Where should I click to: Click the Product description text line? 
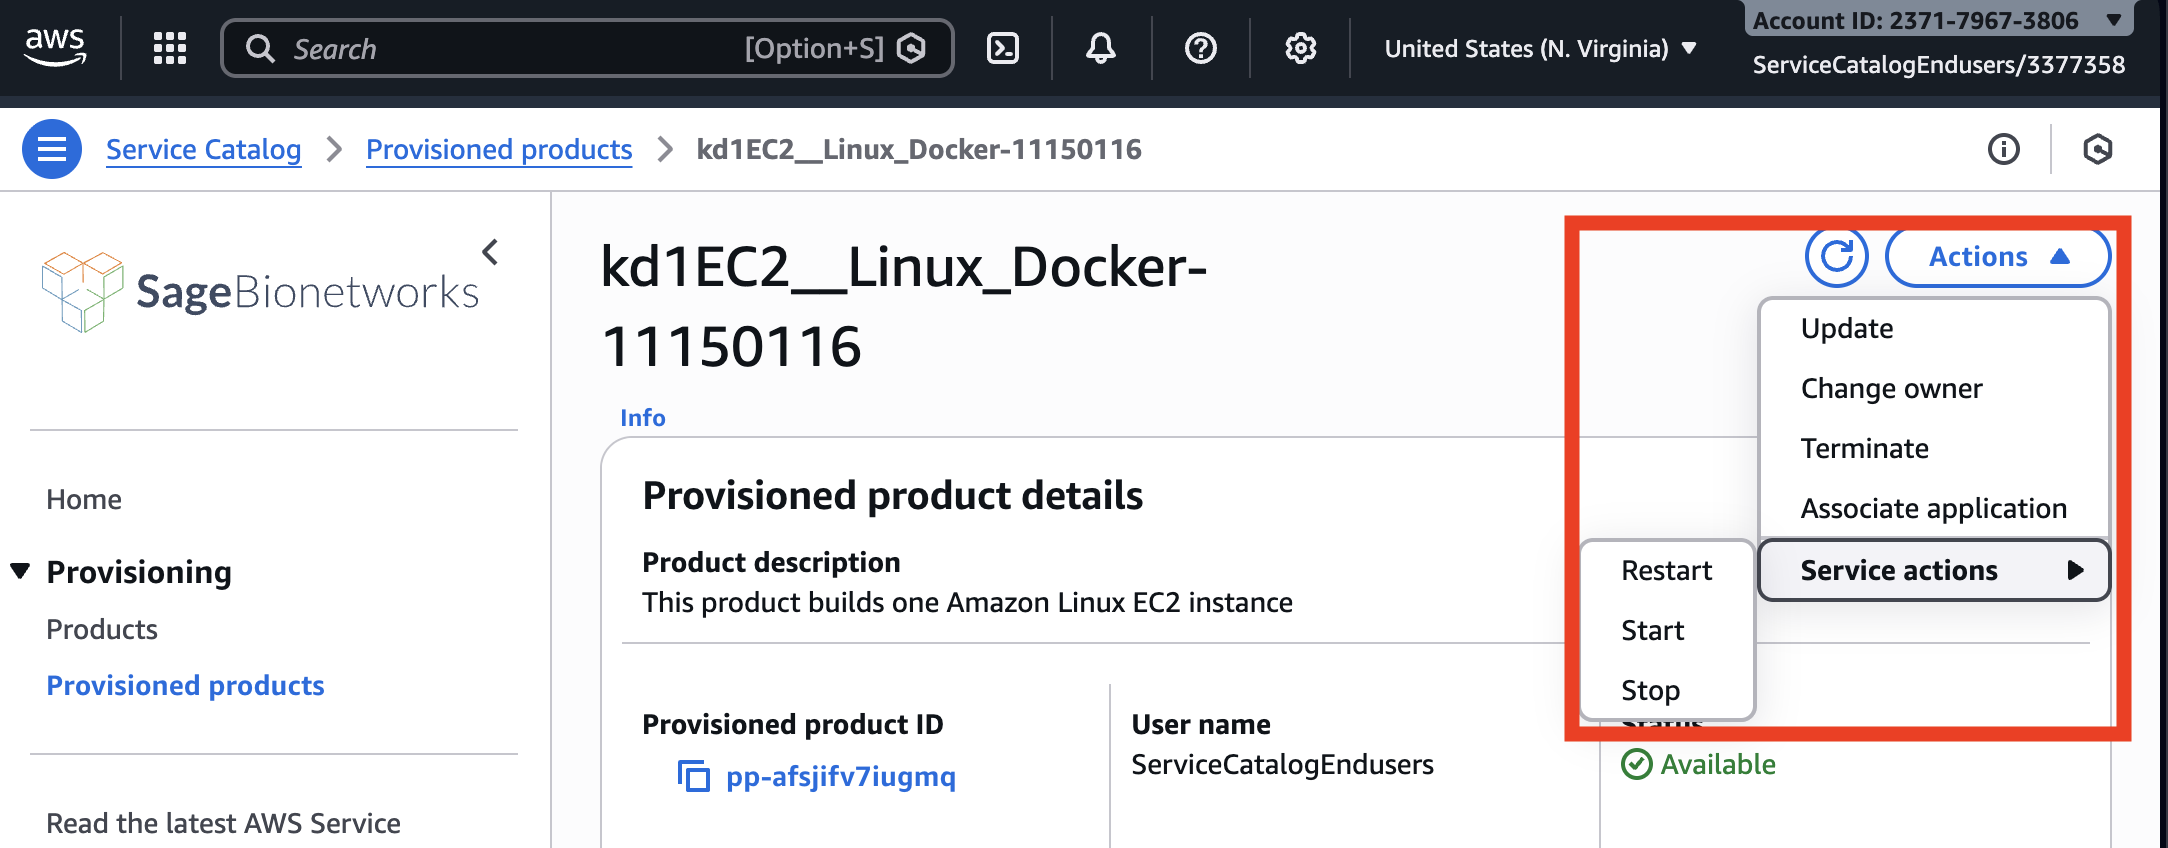tap(967, 602)
